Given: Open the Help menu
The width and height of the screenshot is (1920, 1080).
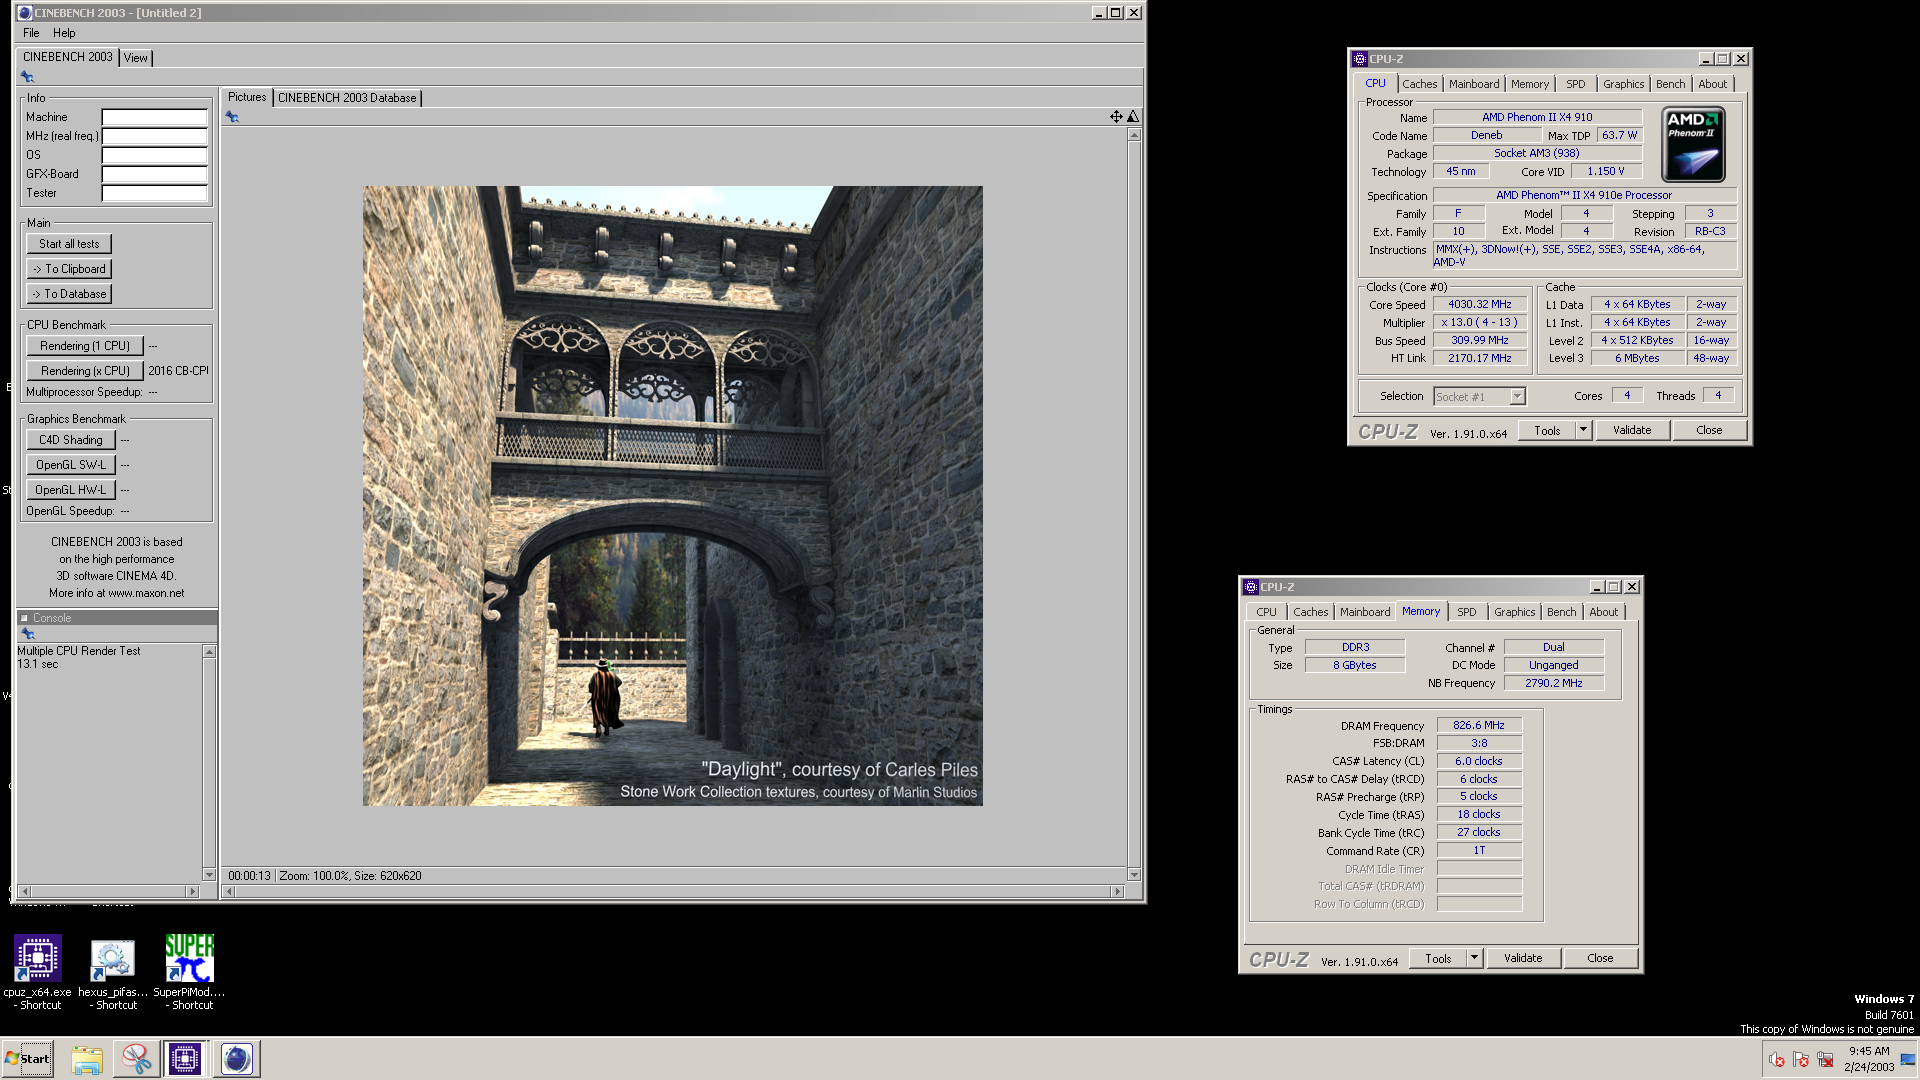Looking at the screenshot, I should tap(64, 33).
